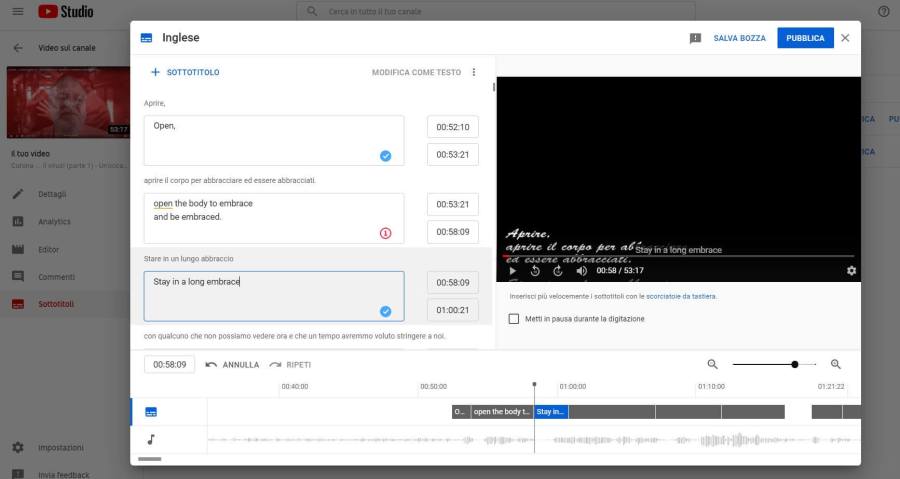The width and height of the screenshot is (900, 479).
Task: Play the video in the preview player
Action: [513, 271]
